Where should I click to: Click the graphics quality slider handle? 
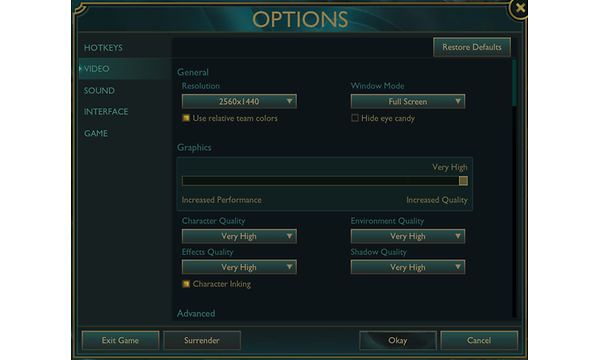[x=463, y=181]
